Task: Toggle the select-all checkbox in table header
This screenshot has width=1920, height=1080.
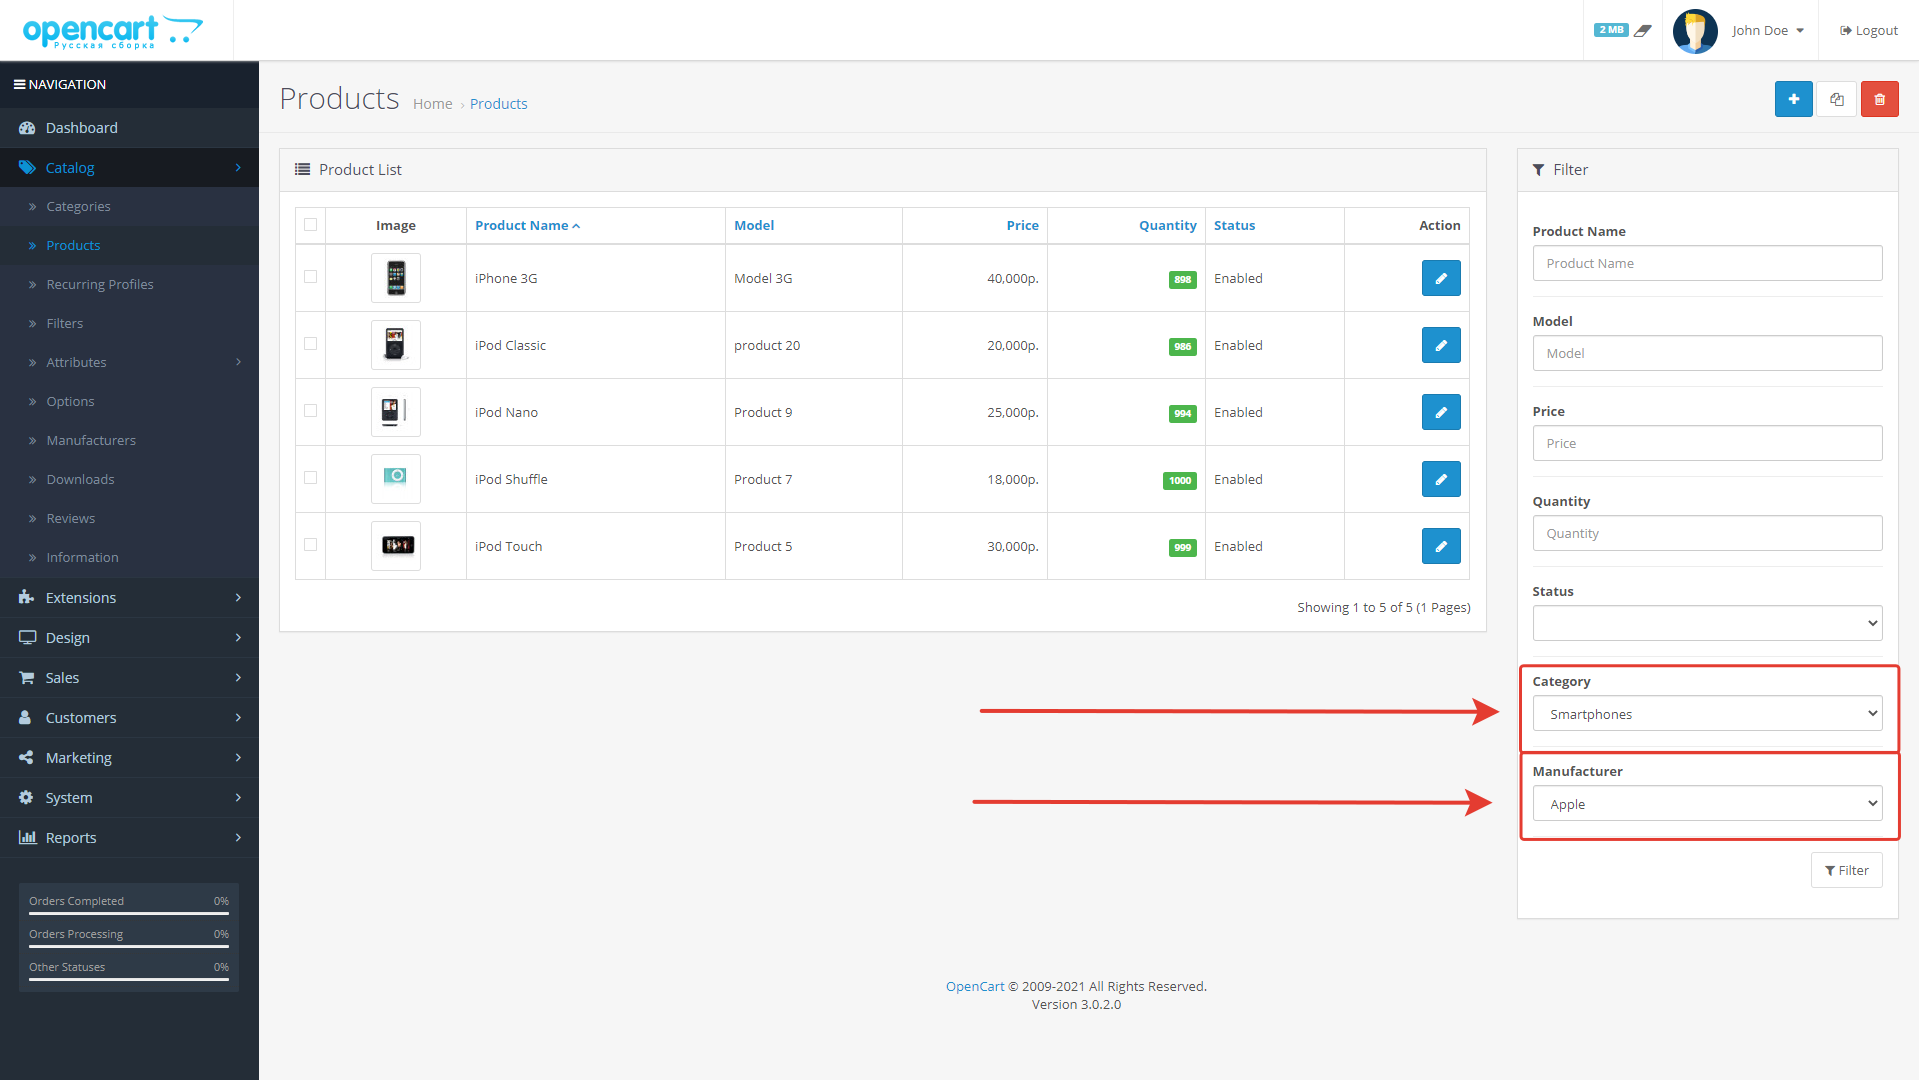Action: click(x=310, y=225)
